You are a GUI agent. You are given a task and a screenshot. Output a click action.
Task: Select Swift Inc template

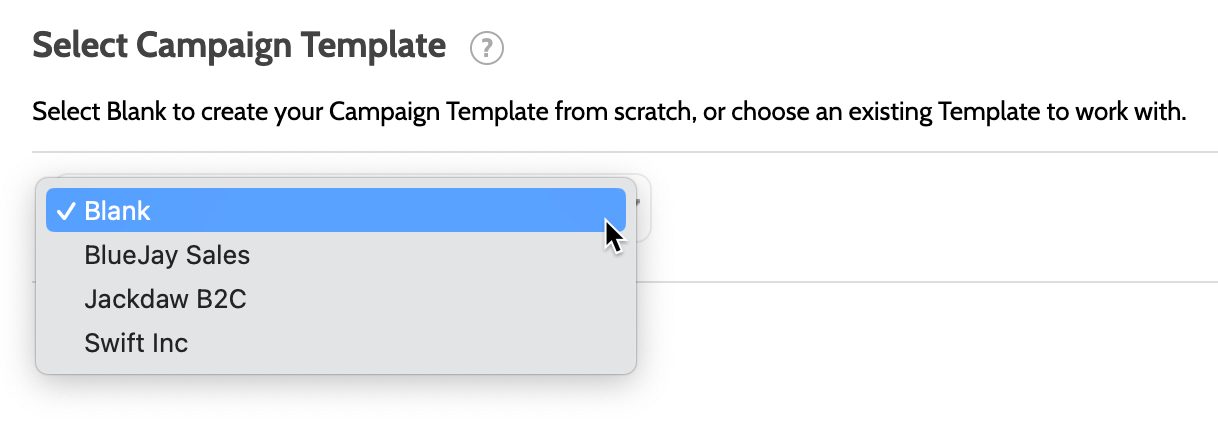click(x=136, y=343)
